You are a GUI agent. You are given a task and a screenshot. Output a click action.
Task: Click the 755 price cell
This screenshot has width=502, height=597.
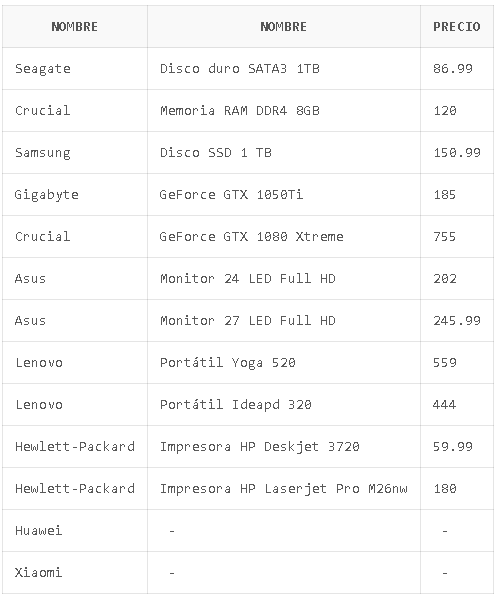(457, 236)
